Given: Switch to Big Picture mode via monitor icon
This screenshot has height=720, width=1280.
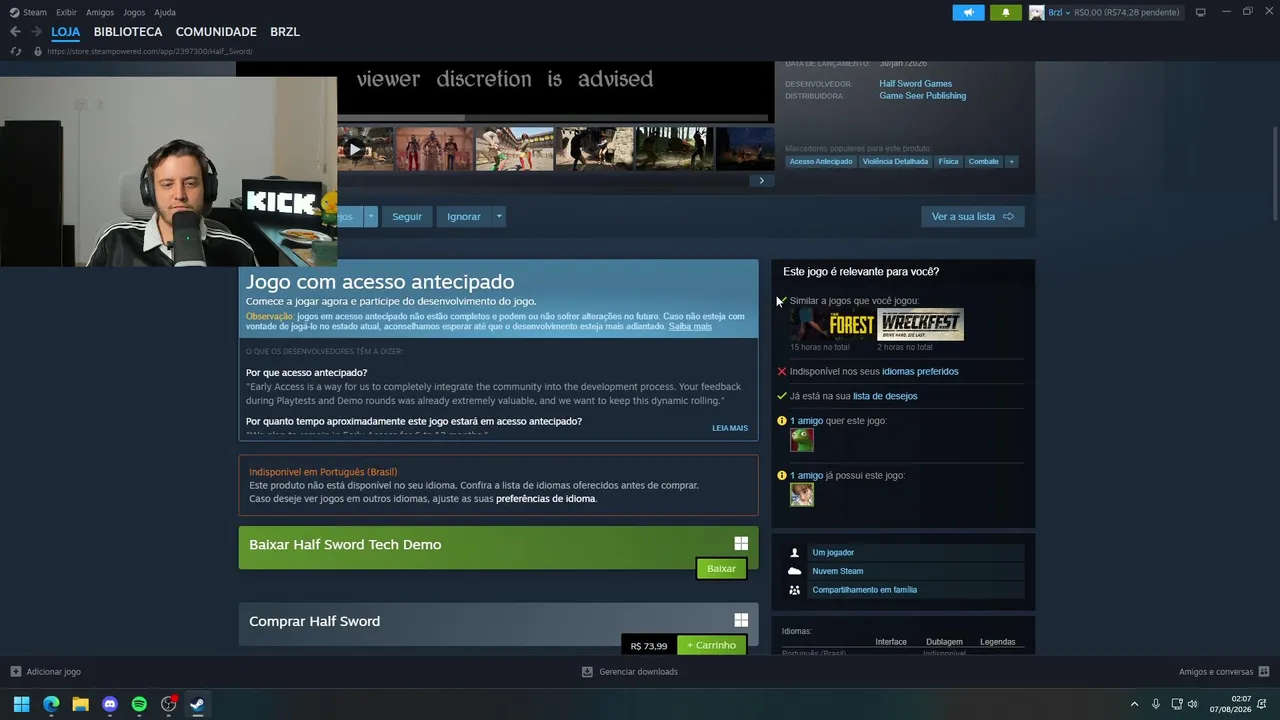Looking at the screenshot, I should click(x=1201, y=12).
